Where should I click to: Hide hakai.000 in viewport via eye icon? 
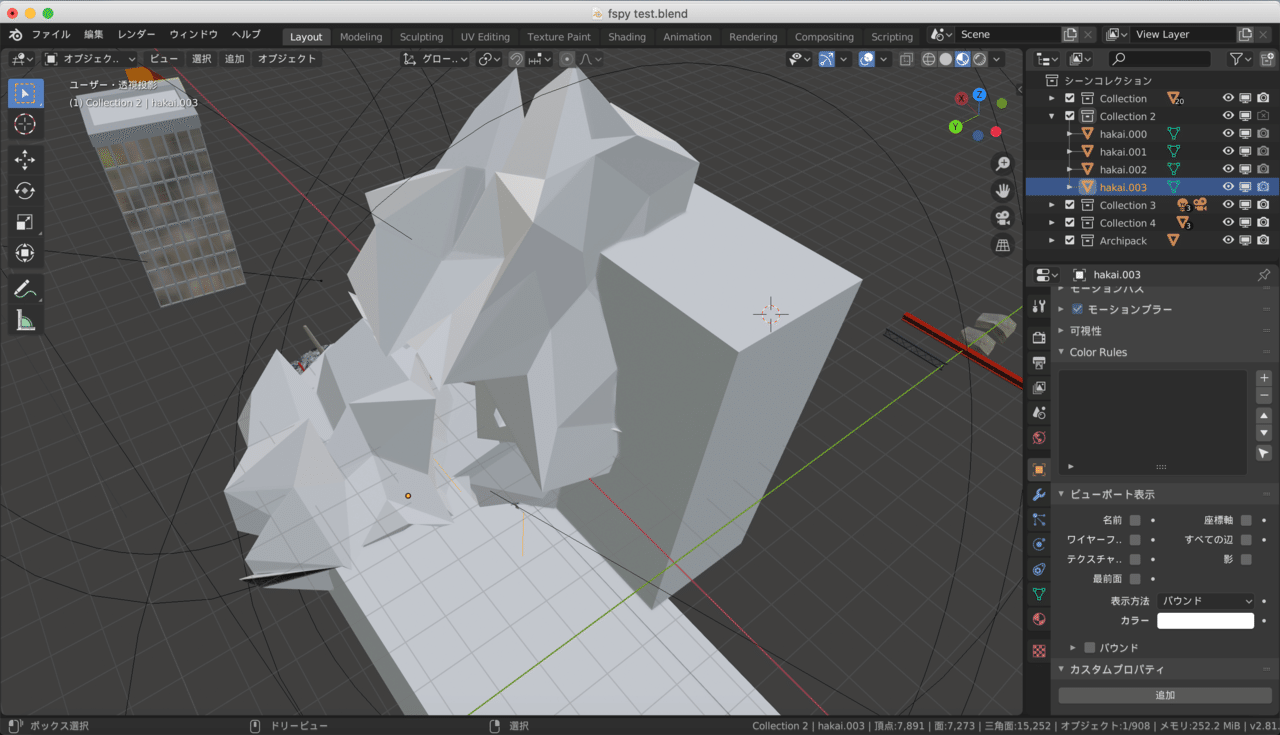click(1228, 134)
